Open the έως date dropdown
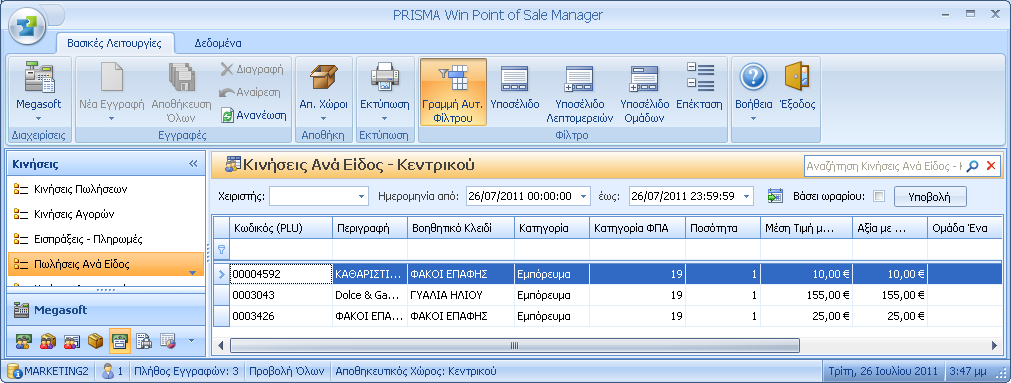 tap(747, 196)
